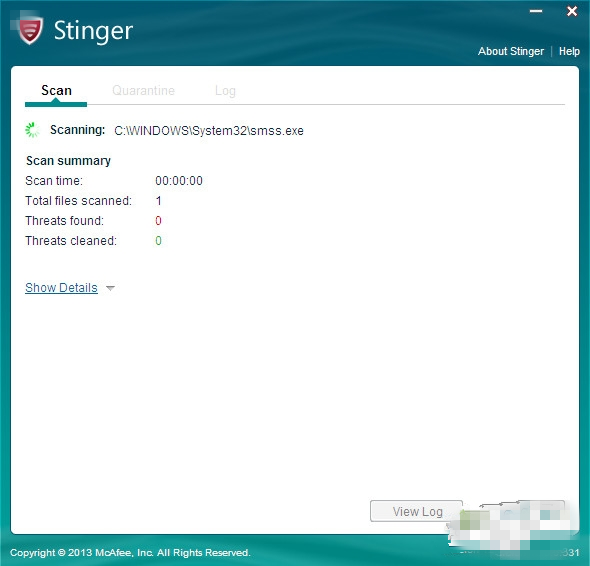Switch to the Scan tab
590x566 pixels.
pos(56,91)
